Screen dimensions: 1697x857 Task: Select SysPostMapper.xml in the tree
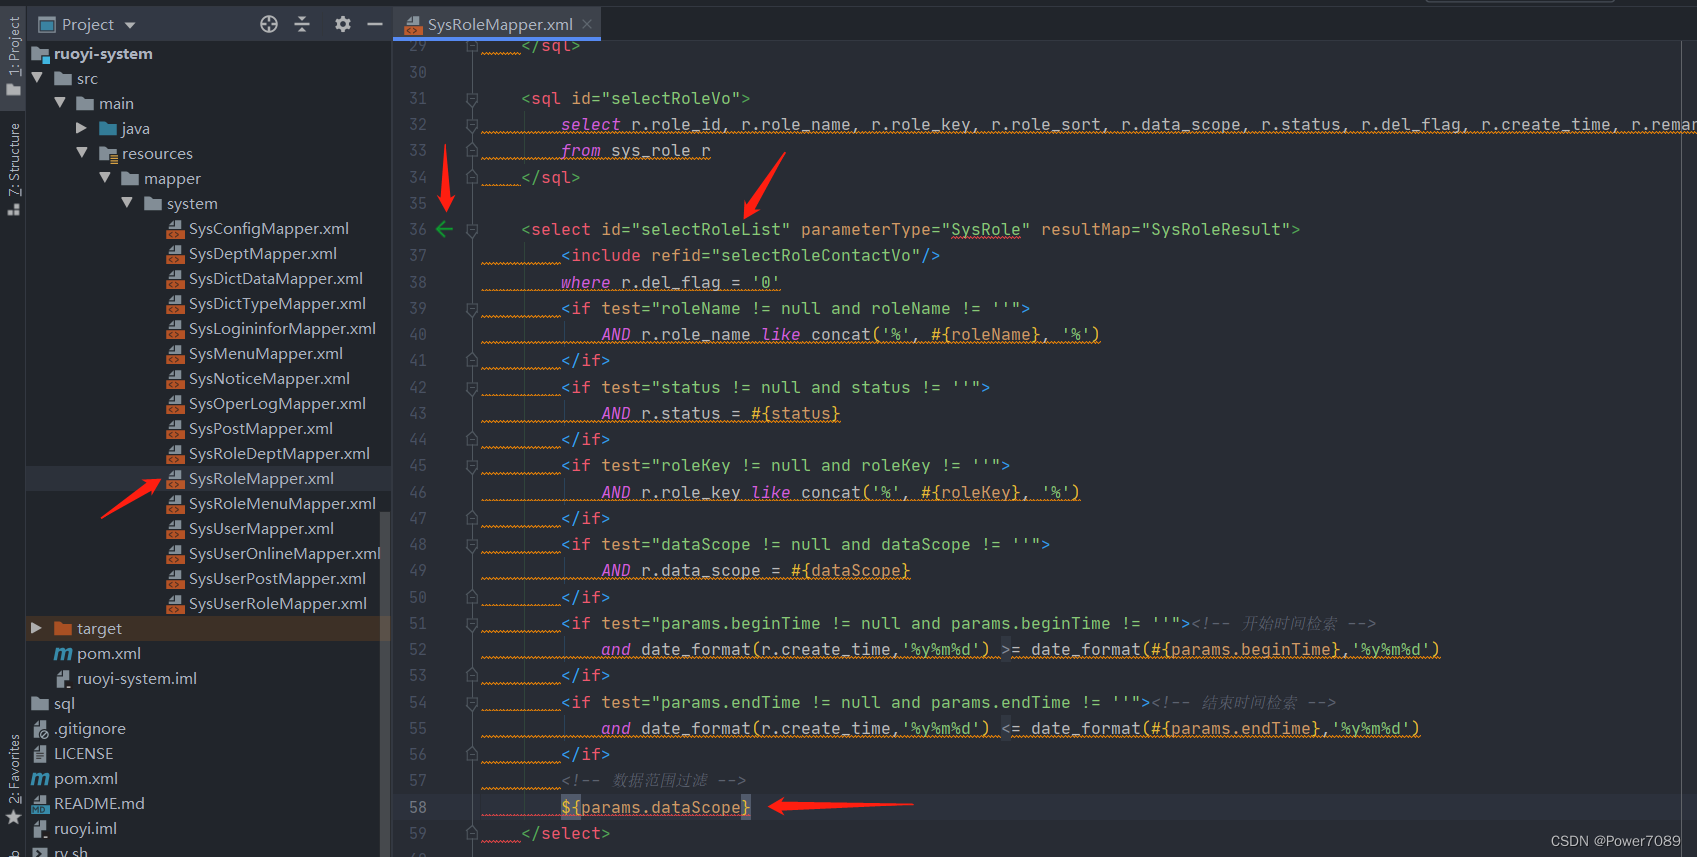[x=260, y=429]
